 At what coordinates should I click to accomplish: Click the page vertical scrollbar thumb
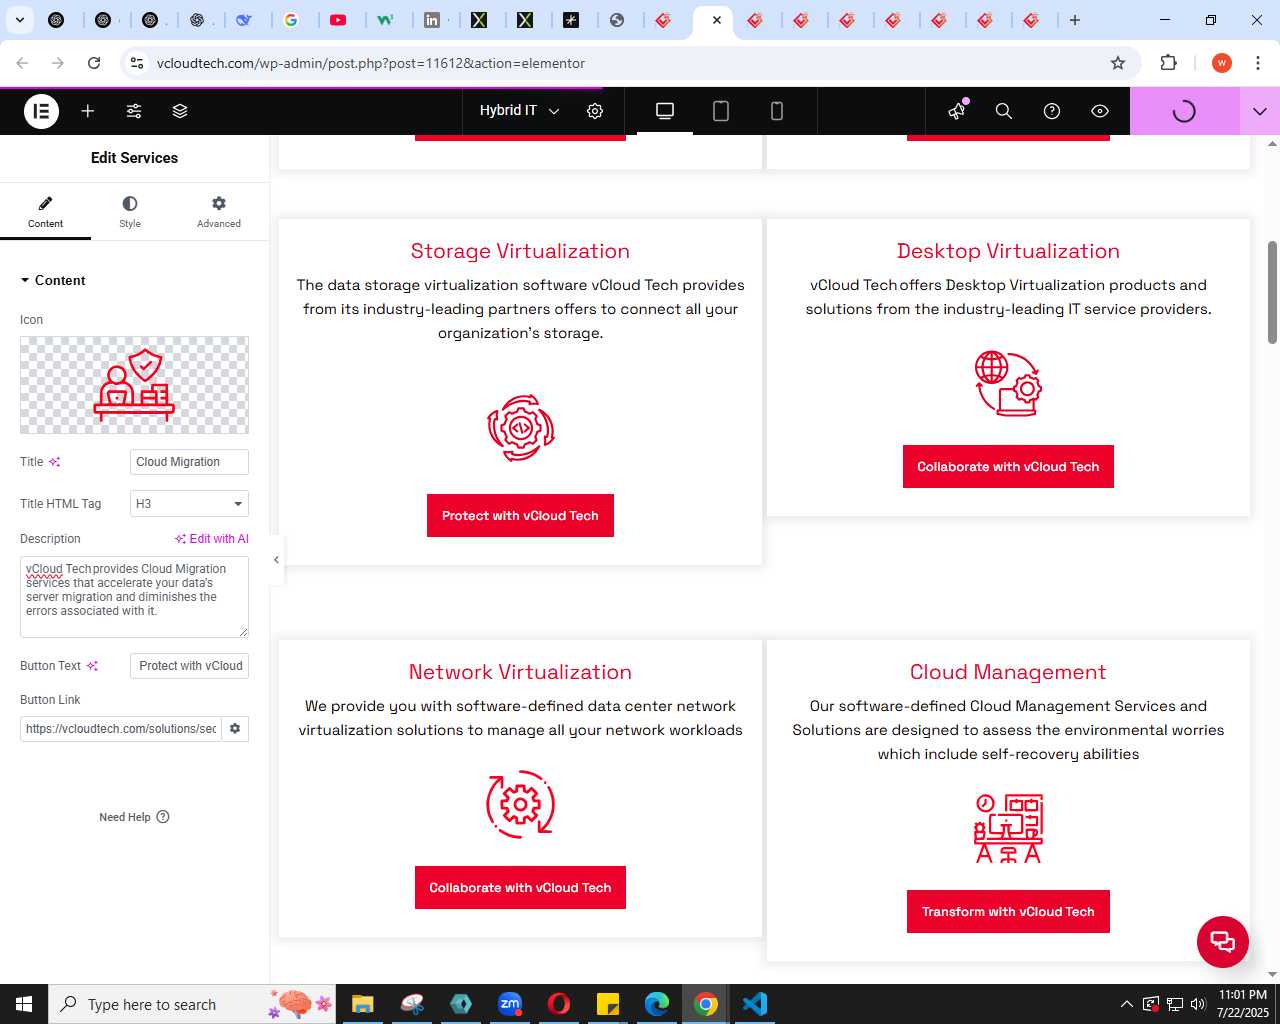tap(1272, 292)
